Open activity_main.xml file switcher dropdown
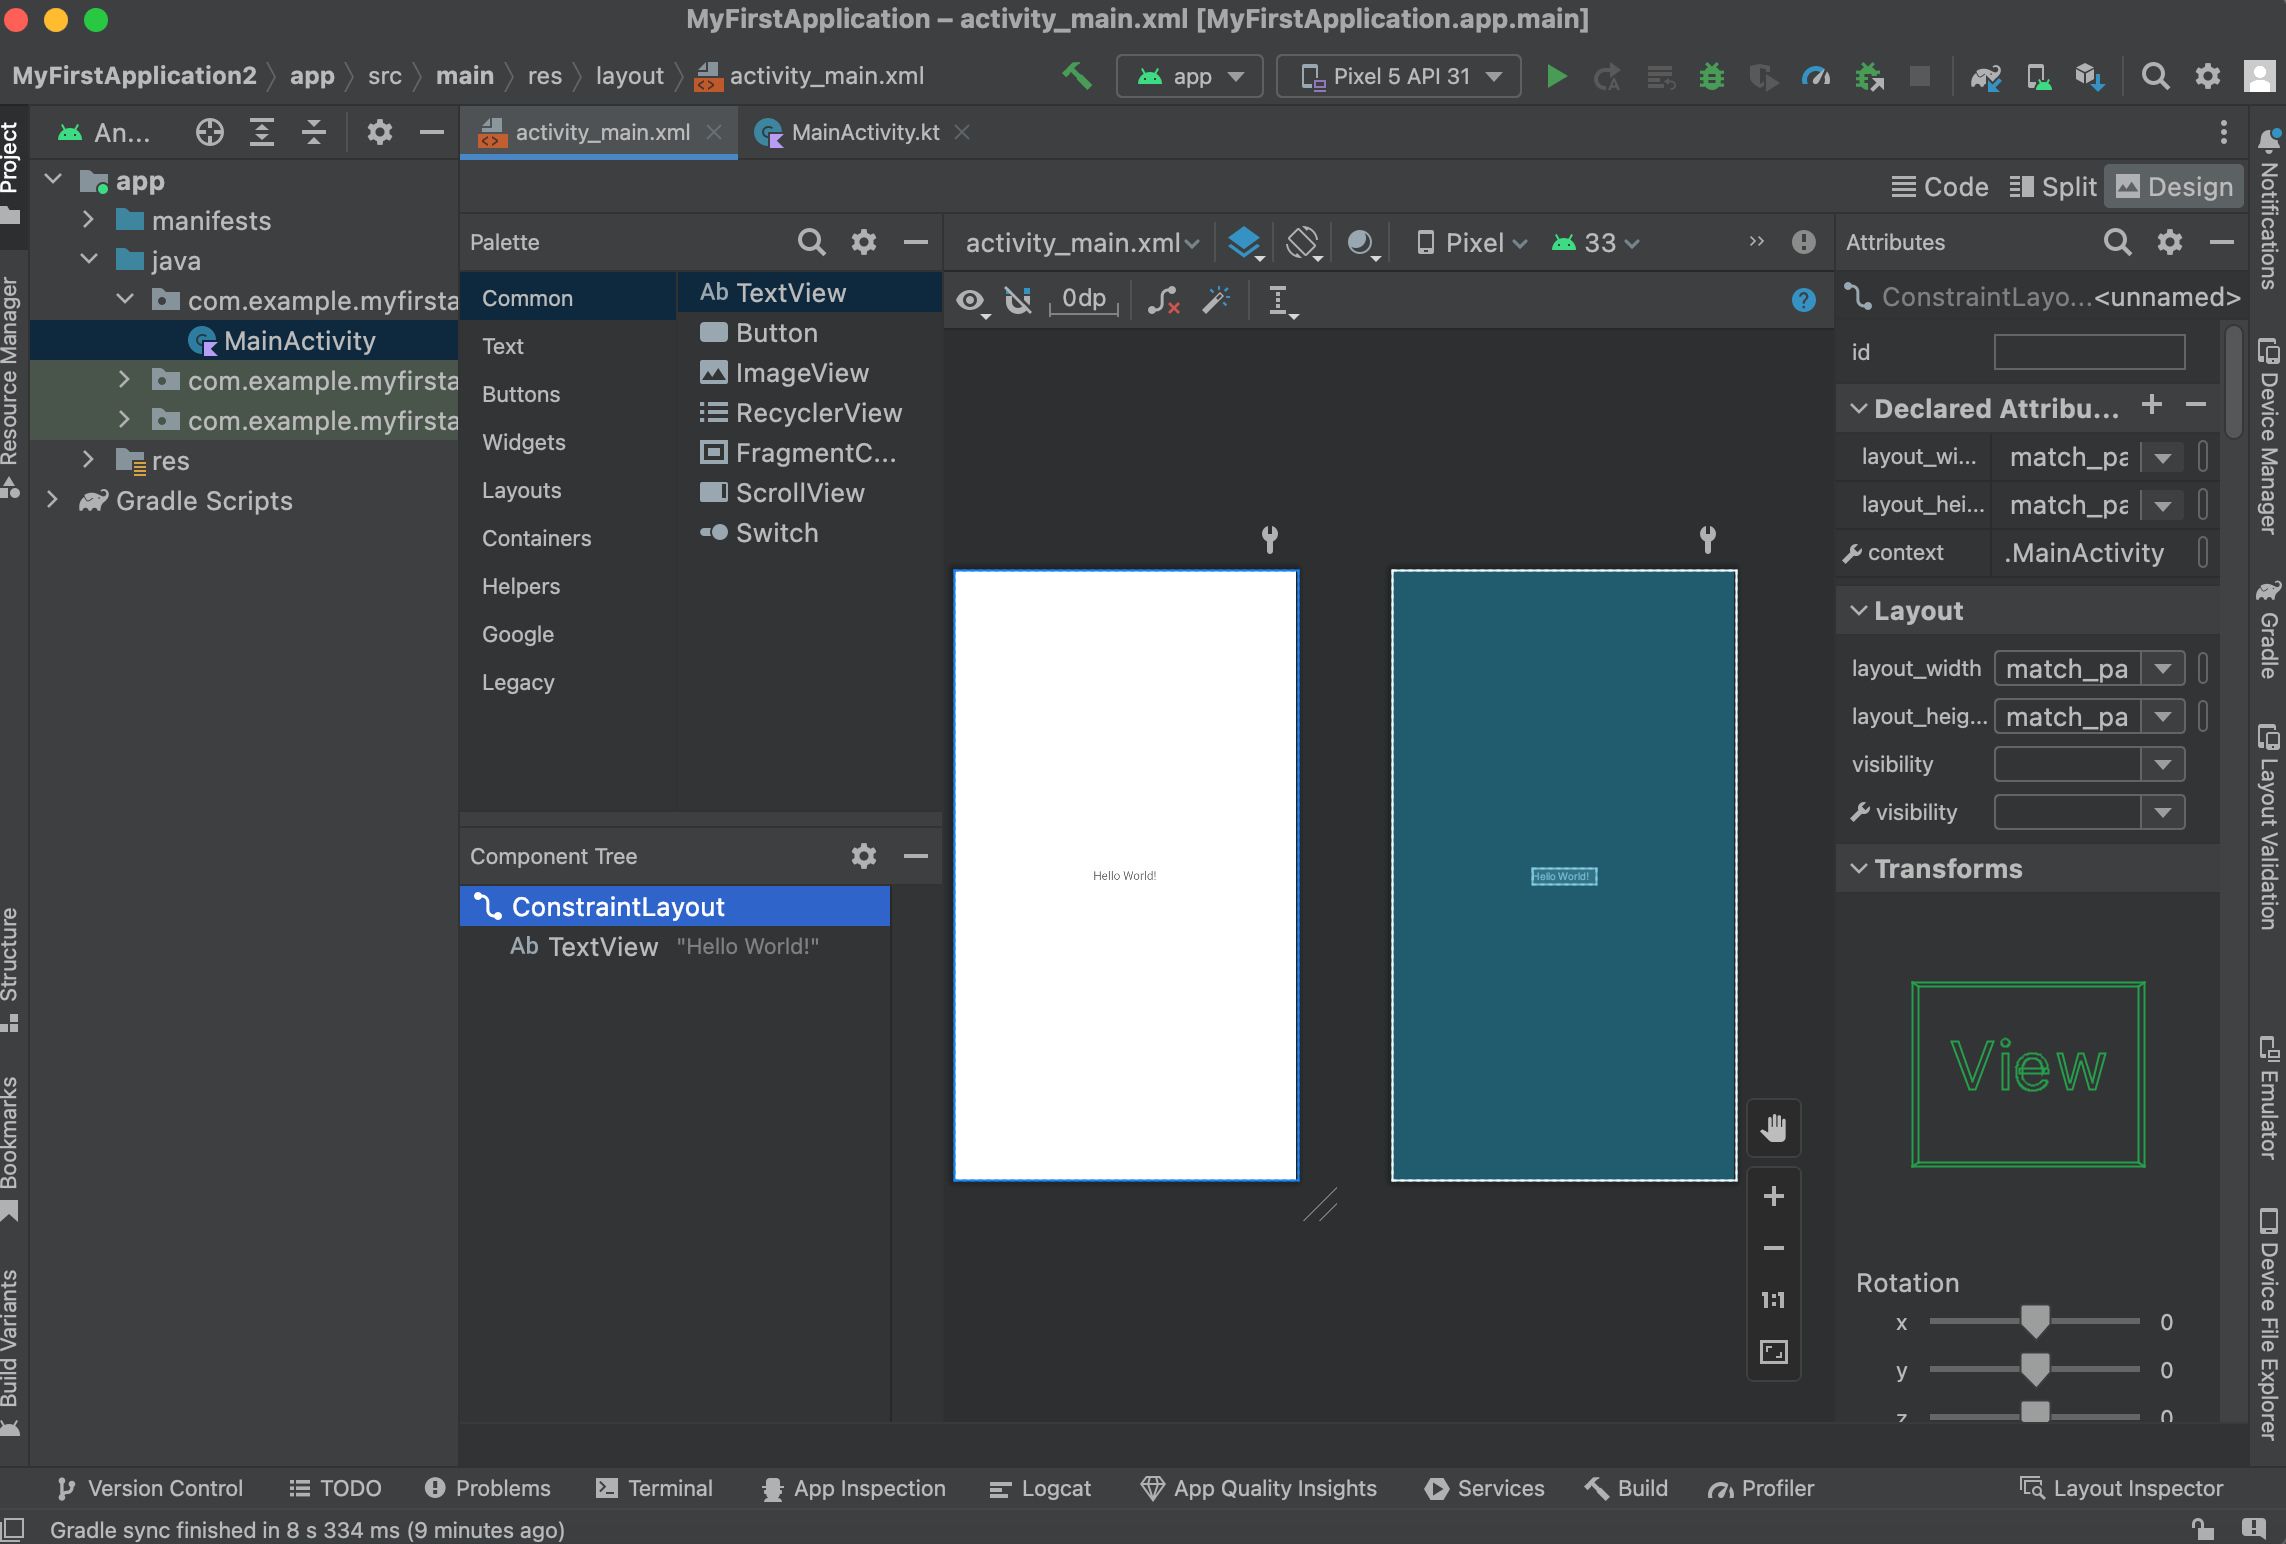Screen dimensions: 2286x1544 (x=1082, y=243)
